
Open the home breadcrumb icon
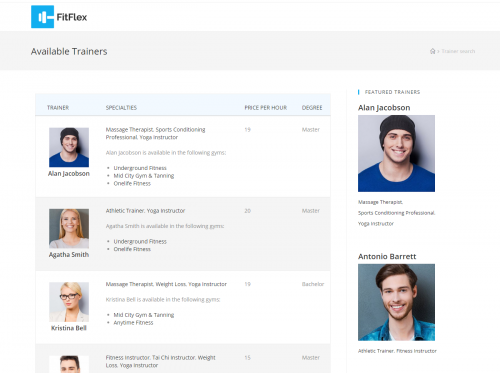(x=433, y=51)
